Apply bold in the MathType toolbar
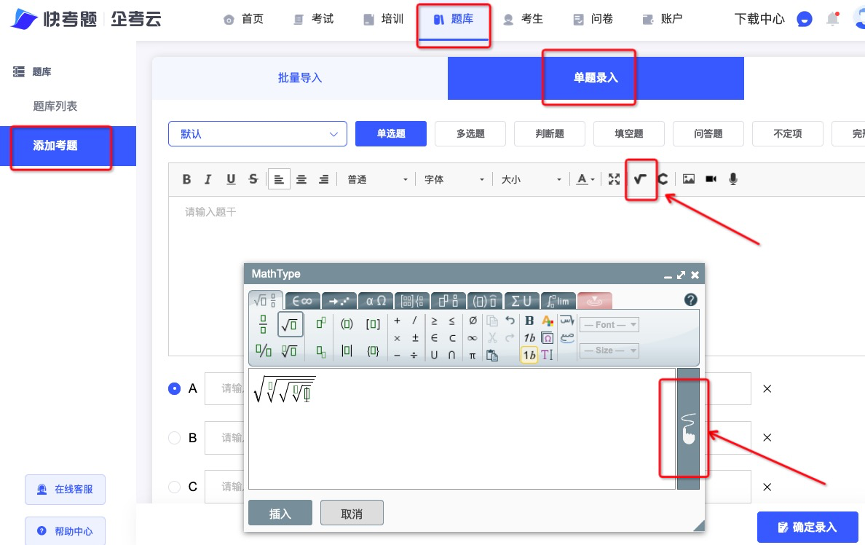Screen dimensions: 866x545 click(529, 320)
